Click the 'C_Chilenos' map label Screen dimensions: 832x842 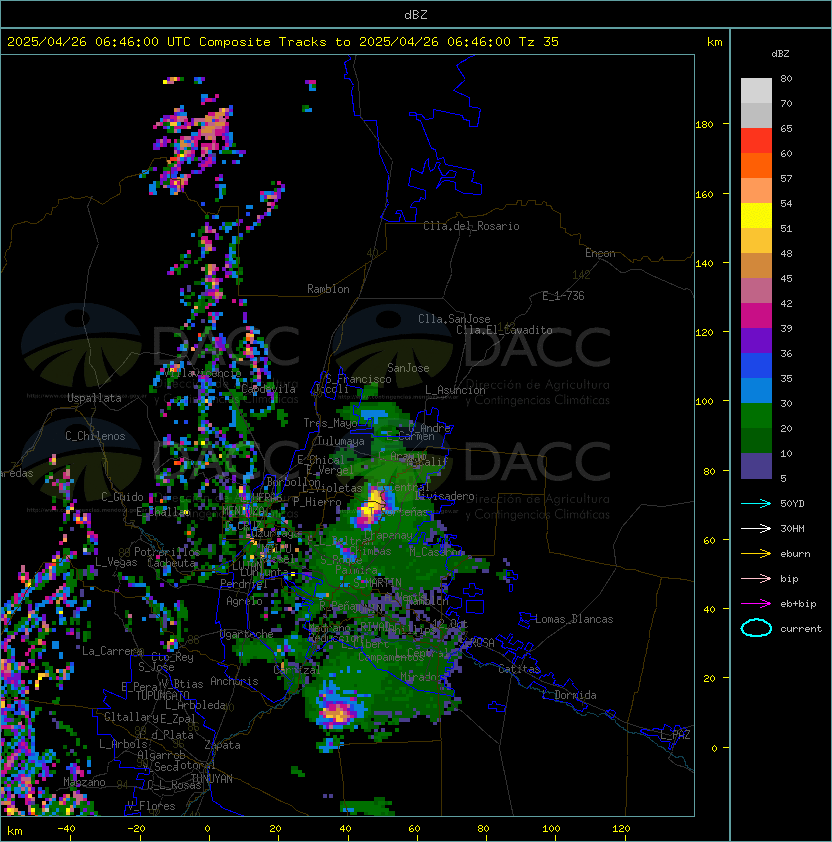[95, 436]
